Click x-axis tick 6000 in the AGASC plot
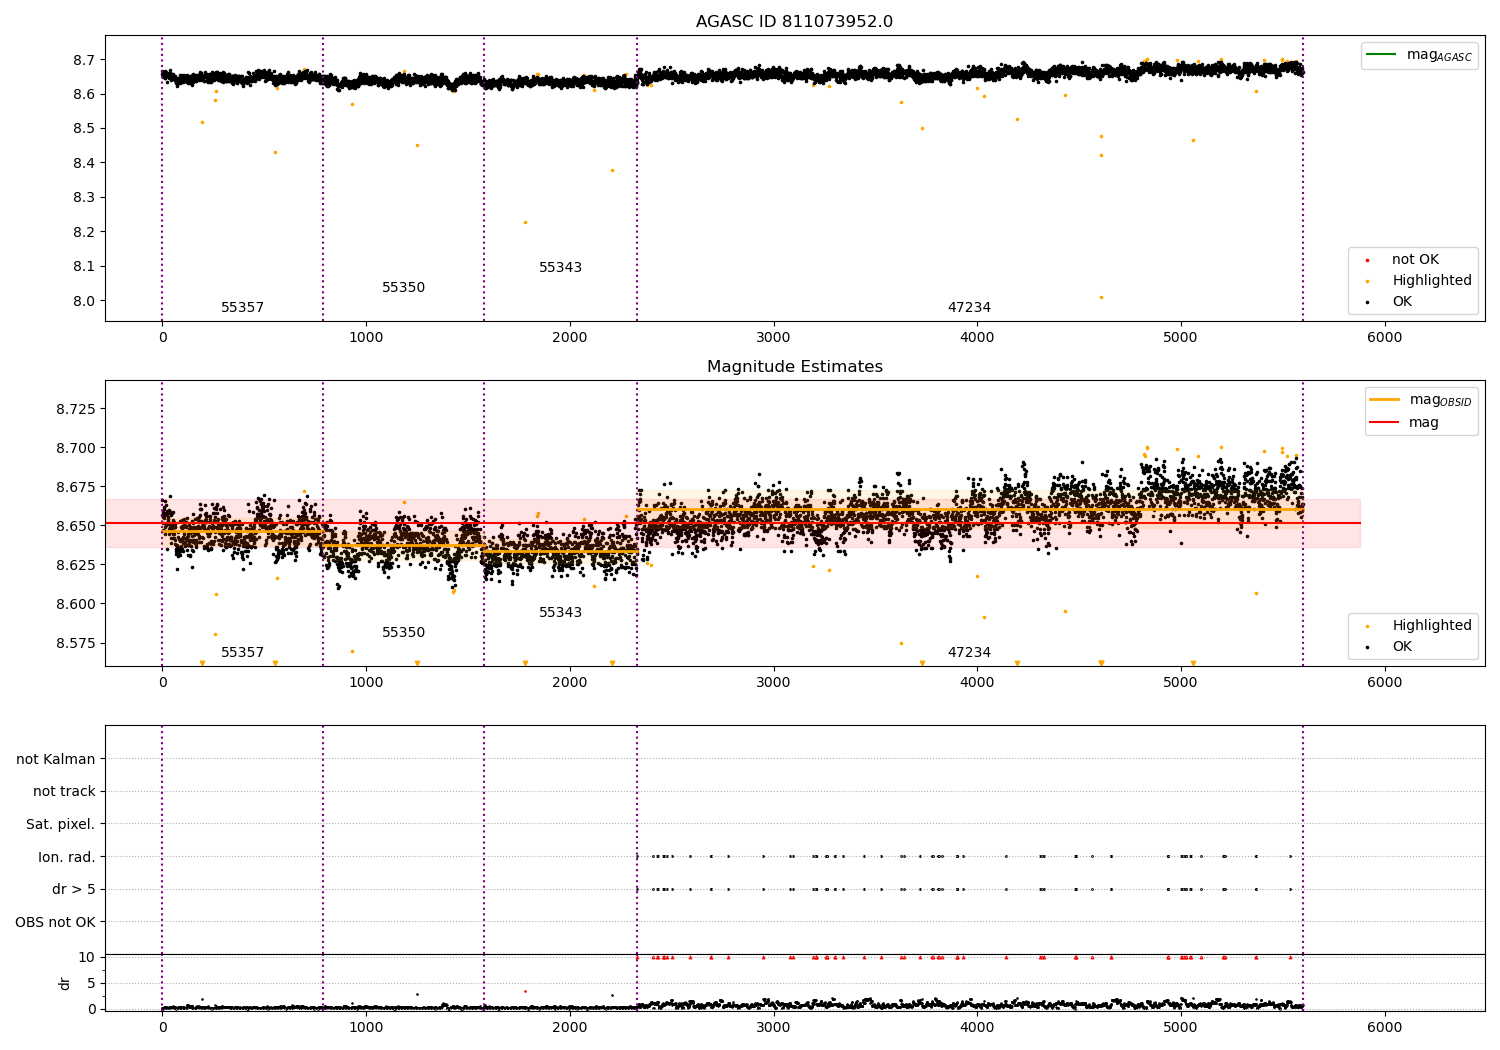Viewport: 1500px width, 1050px height. tap(1384, 338)
